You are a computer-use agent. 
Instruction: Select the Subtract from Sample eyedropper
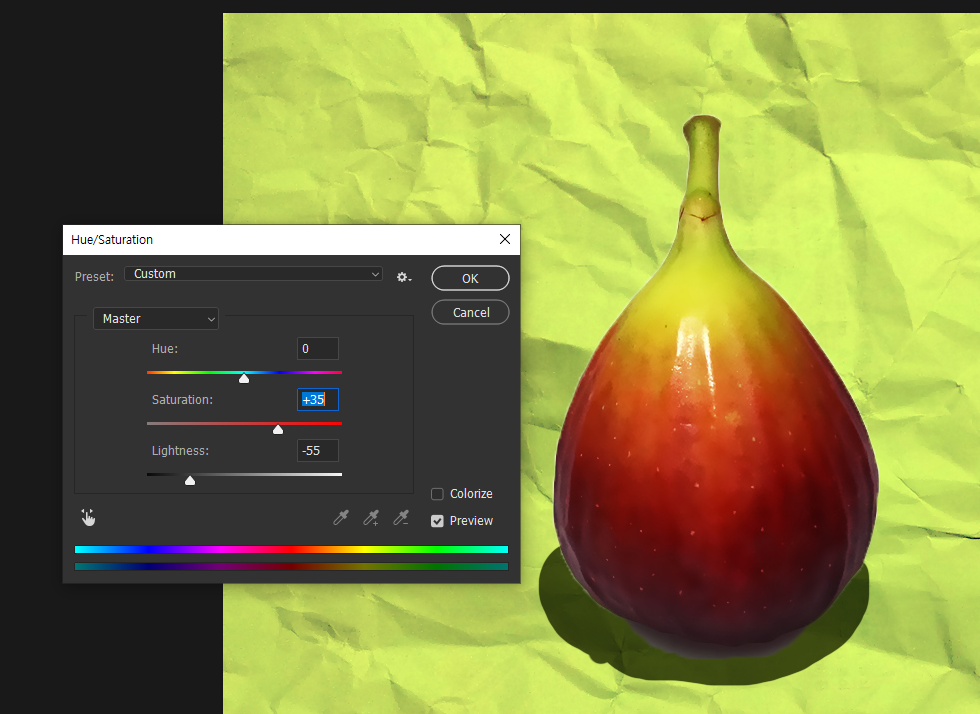coord(401,517)
